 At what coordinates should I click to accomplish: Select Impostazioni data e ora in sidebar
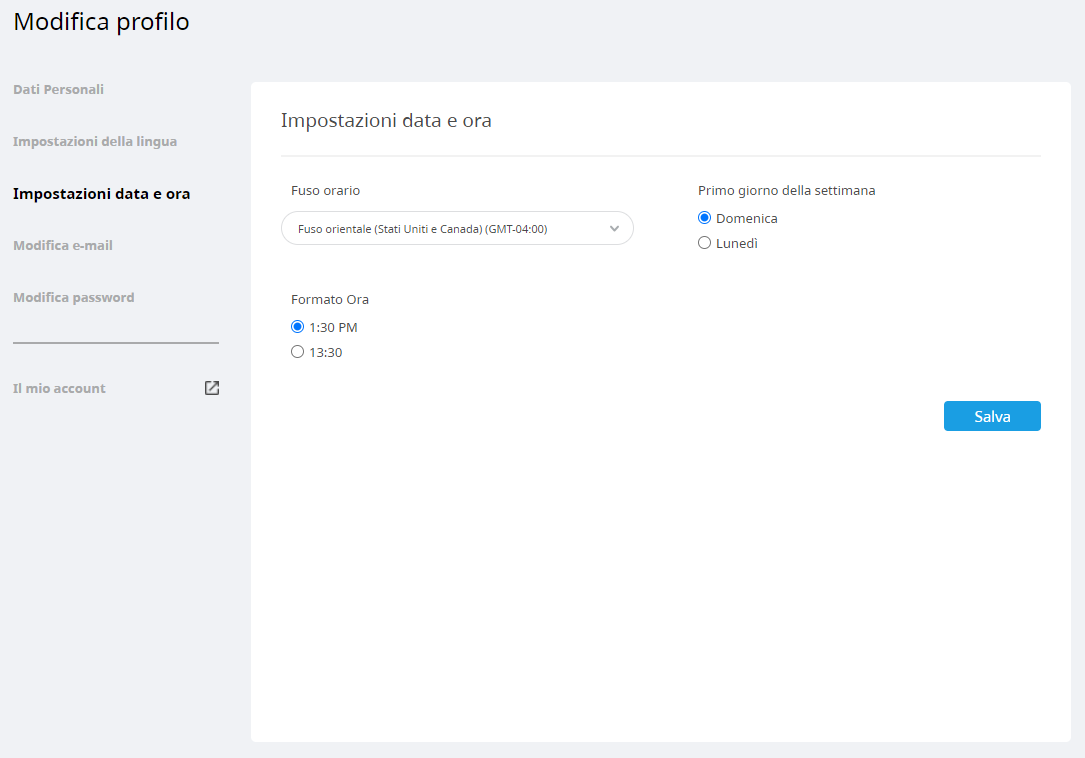(101, 193)
